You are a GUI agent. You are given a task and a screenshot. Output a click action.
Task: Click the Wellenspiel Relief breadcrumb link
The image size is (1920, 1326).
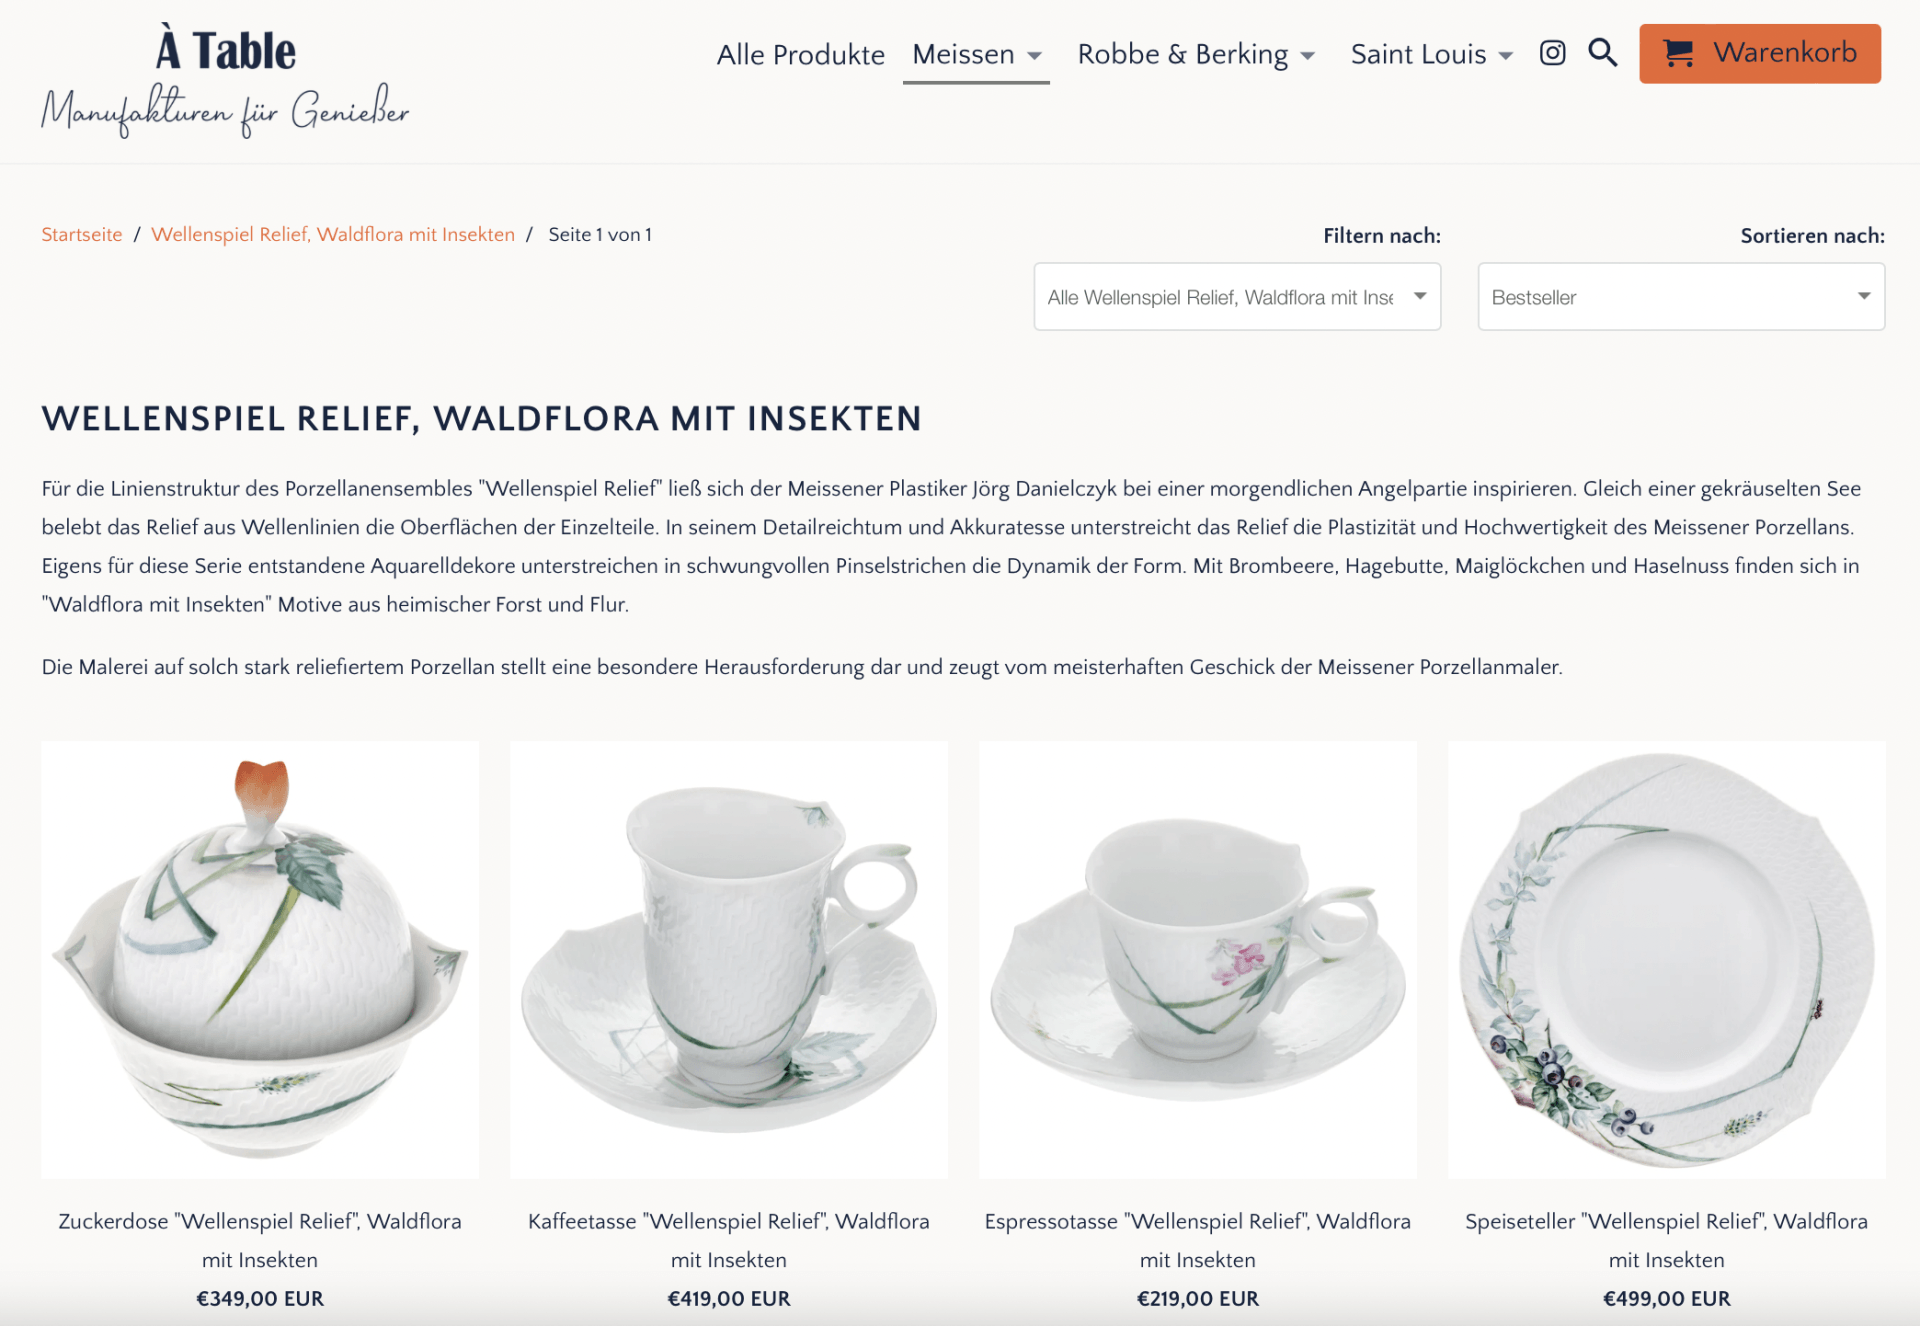tap(333, 234)
